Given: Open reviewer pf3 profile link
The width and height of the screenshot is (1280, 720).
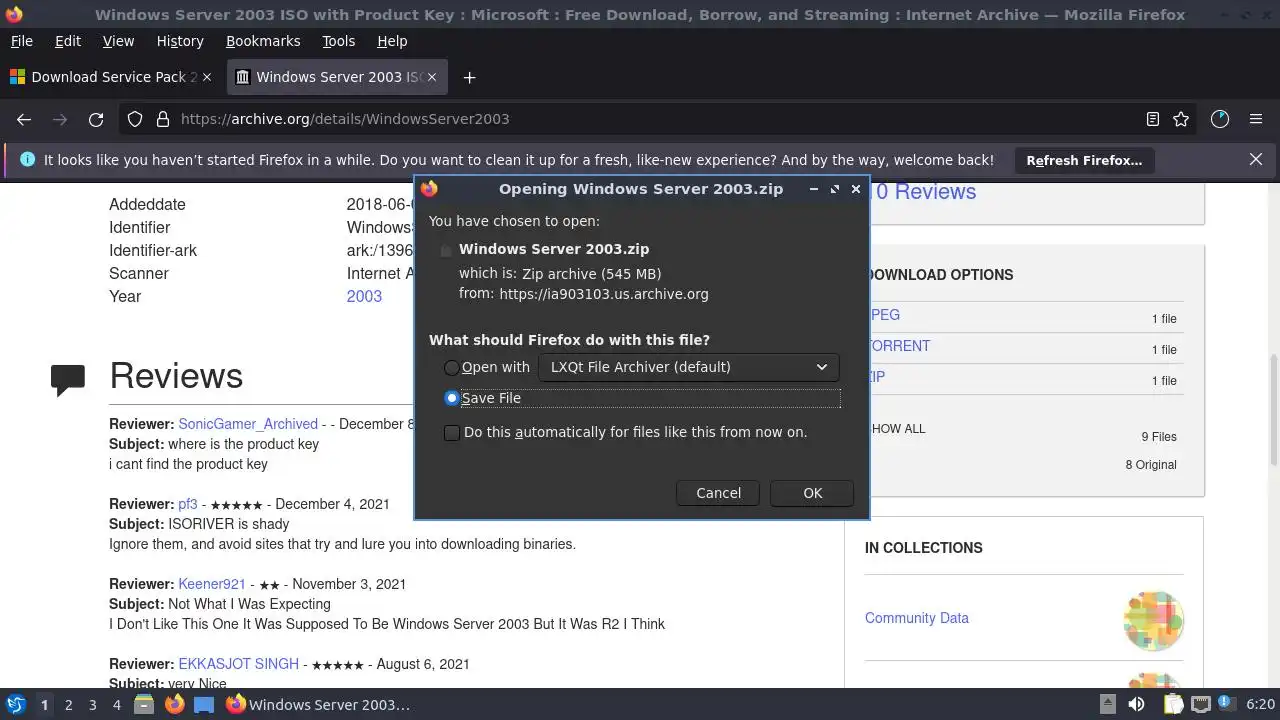Looking at the screenshot, I should coord(188,504).
